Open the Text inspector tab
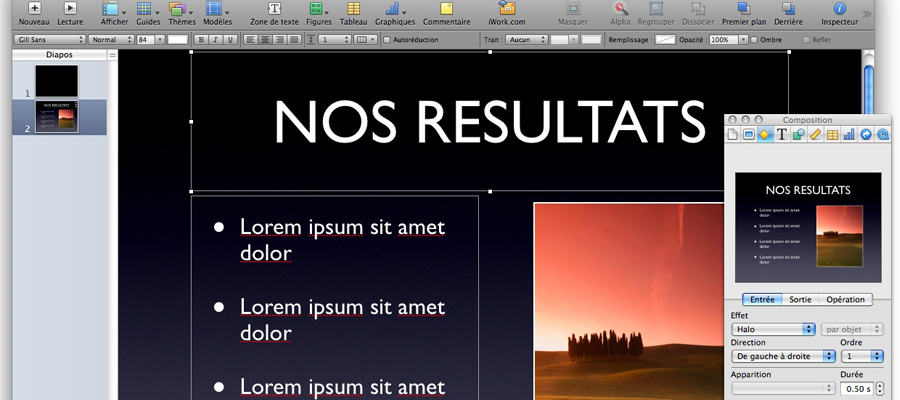900x400 pixels. point(781,134)
